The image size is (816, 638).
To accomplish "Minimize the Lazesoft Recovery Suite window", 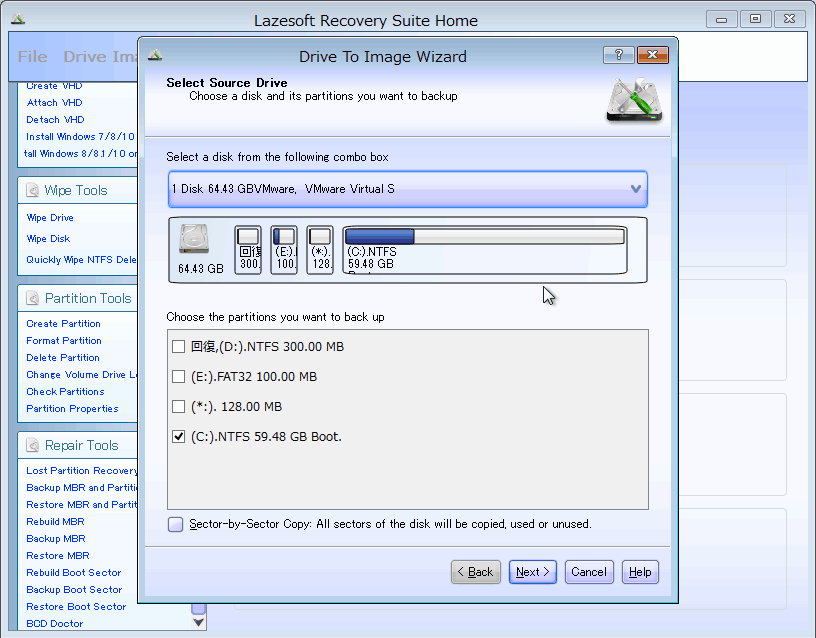I will (x=721, y=19).
